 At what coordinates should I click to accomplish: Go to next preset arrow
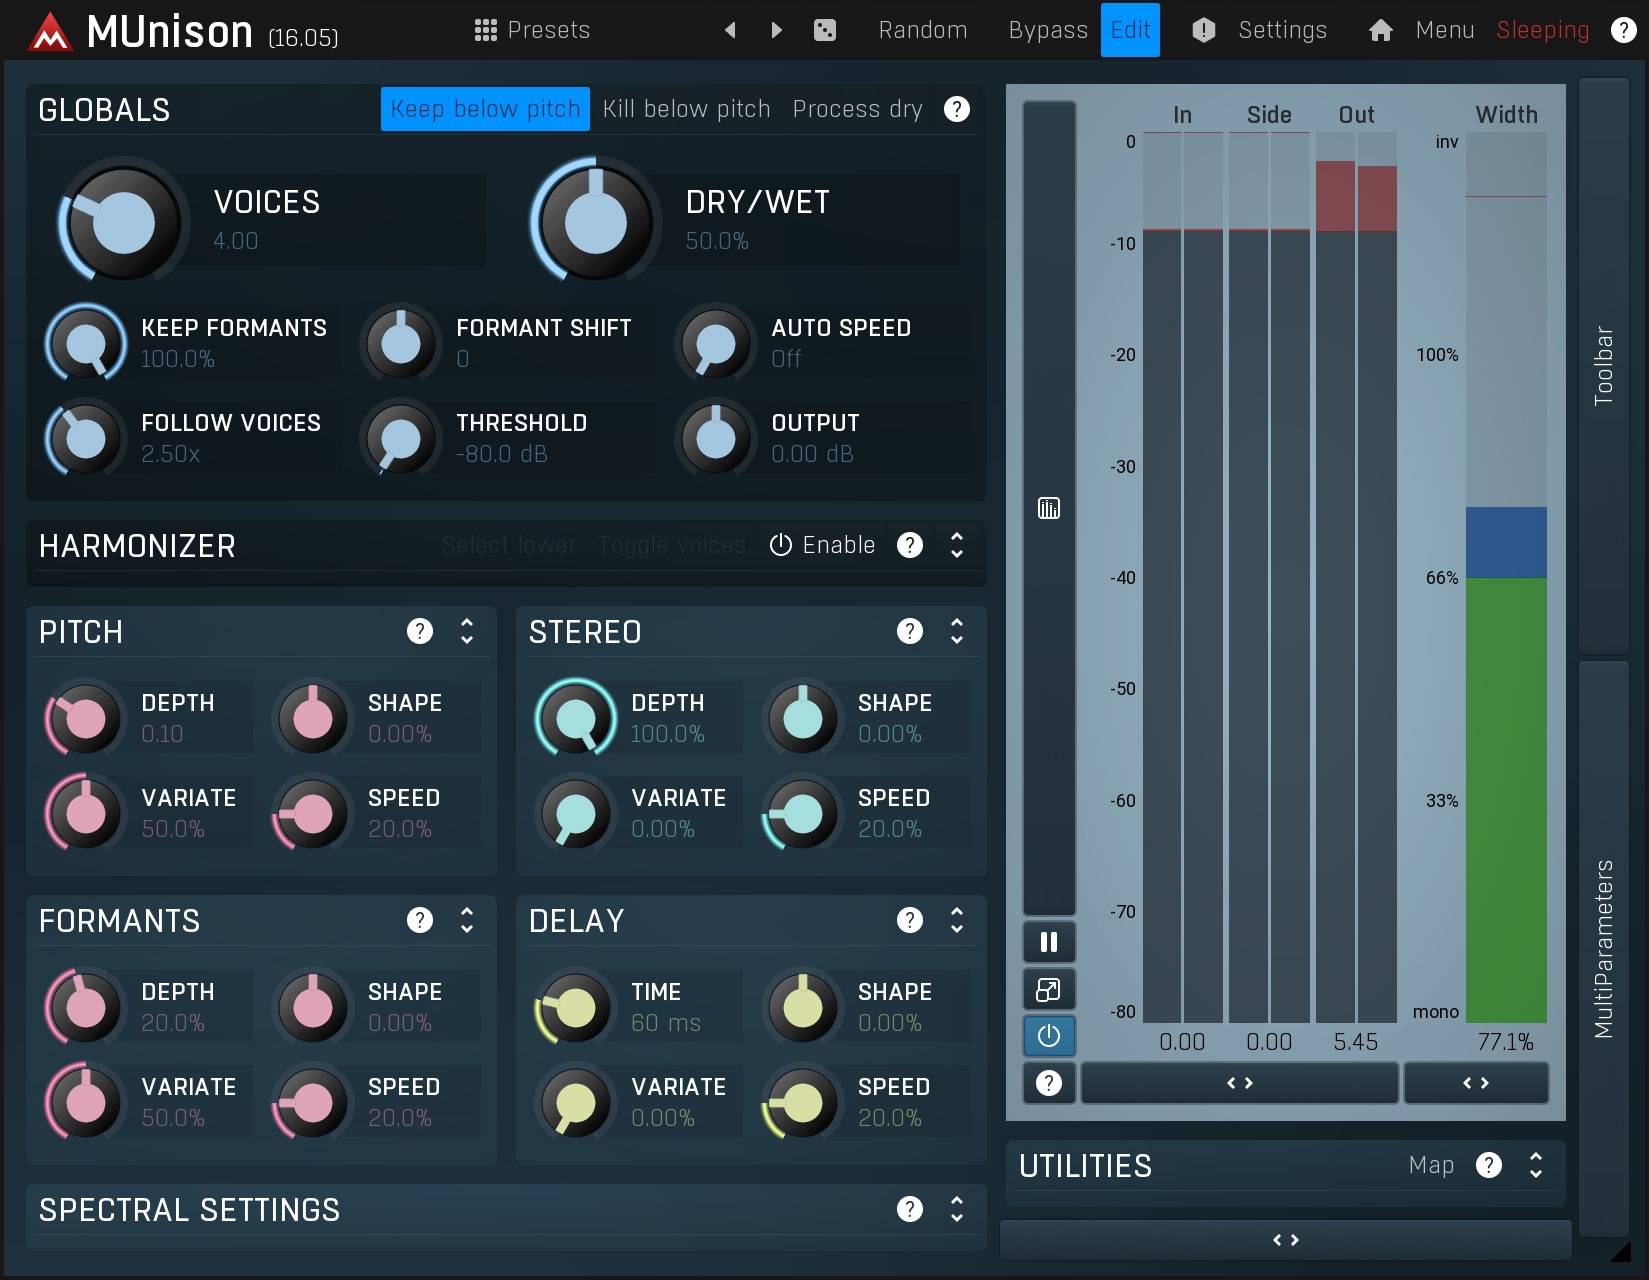click(777, 30)
